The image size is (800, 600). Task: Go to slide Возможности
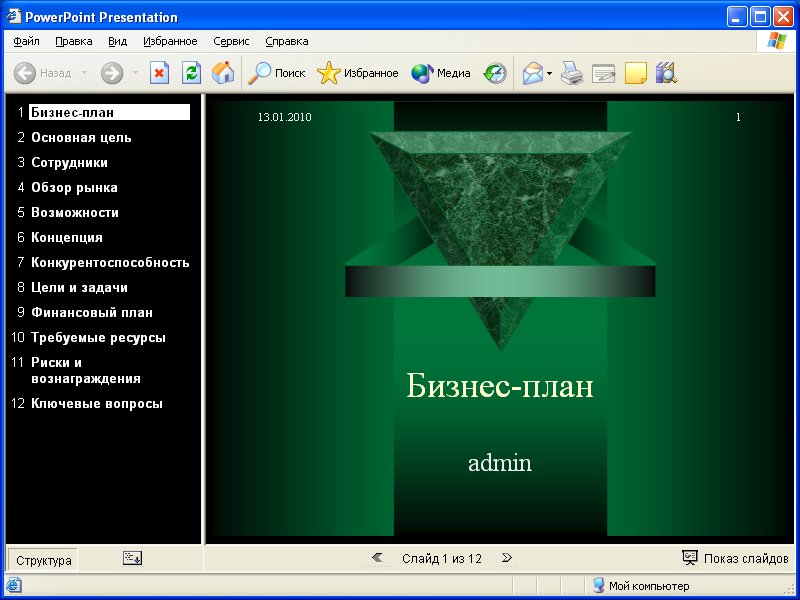click(75, 212)
